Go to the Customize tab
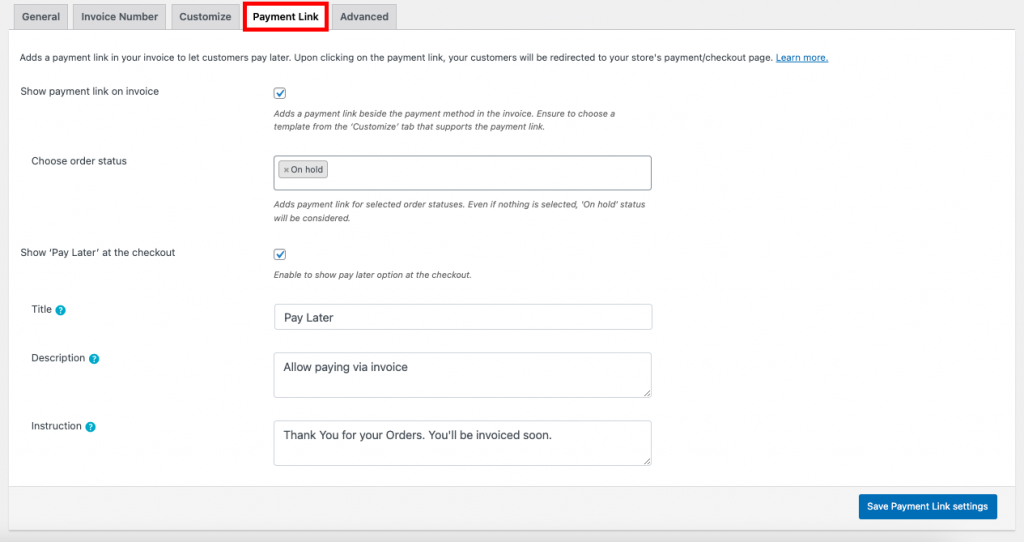1024x542 pixels. (x=205, y=17)
